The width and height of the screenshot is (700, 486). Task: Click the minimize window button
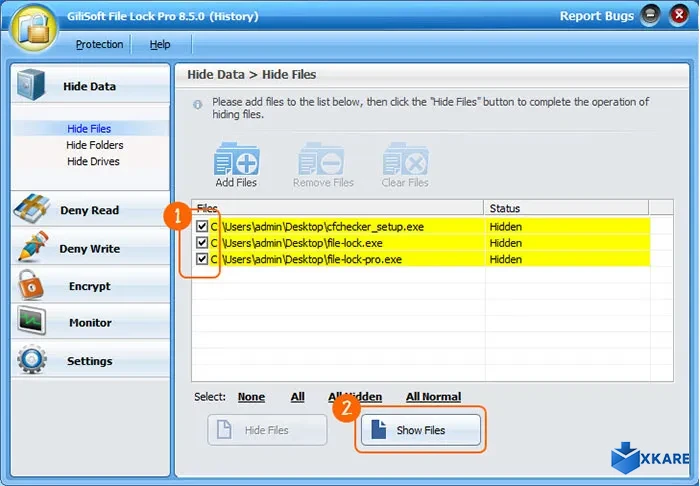tap(650, 16)
